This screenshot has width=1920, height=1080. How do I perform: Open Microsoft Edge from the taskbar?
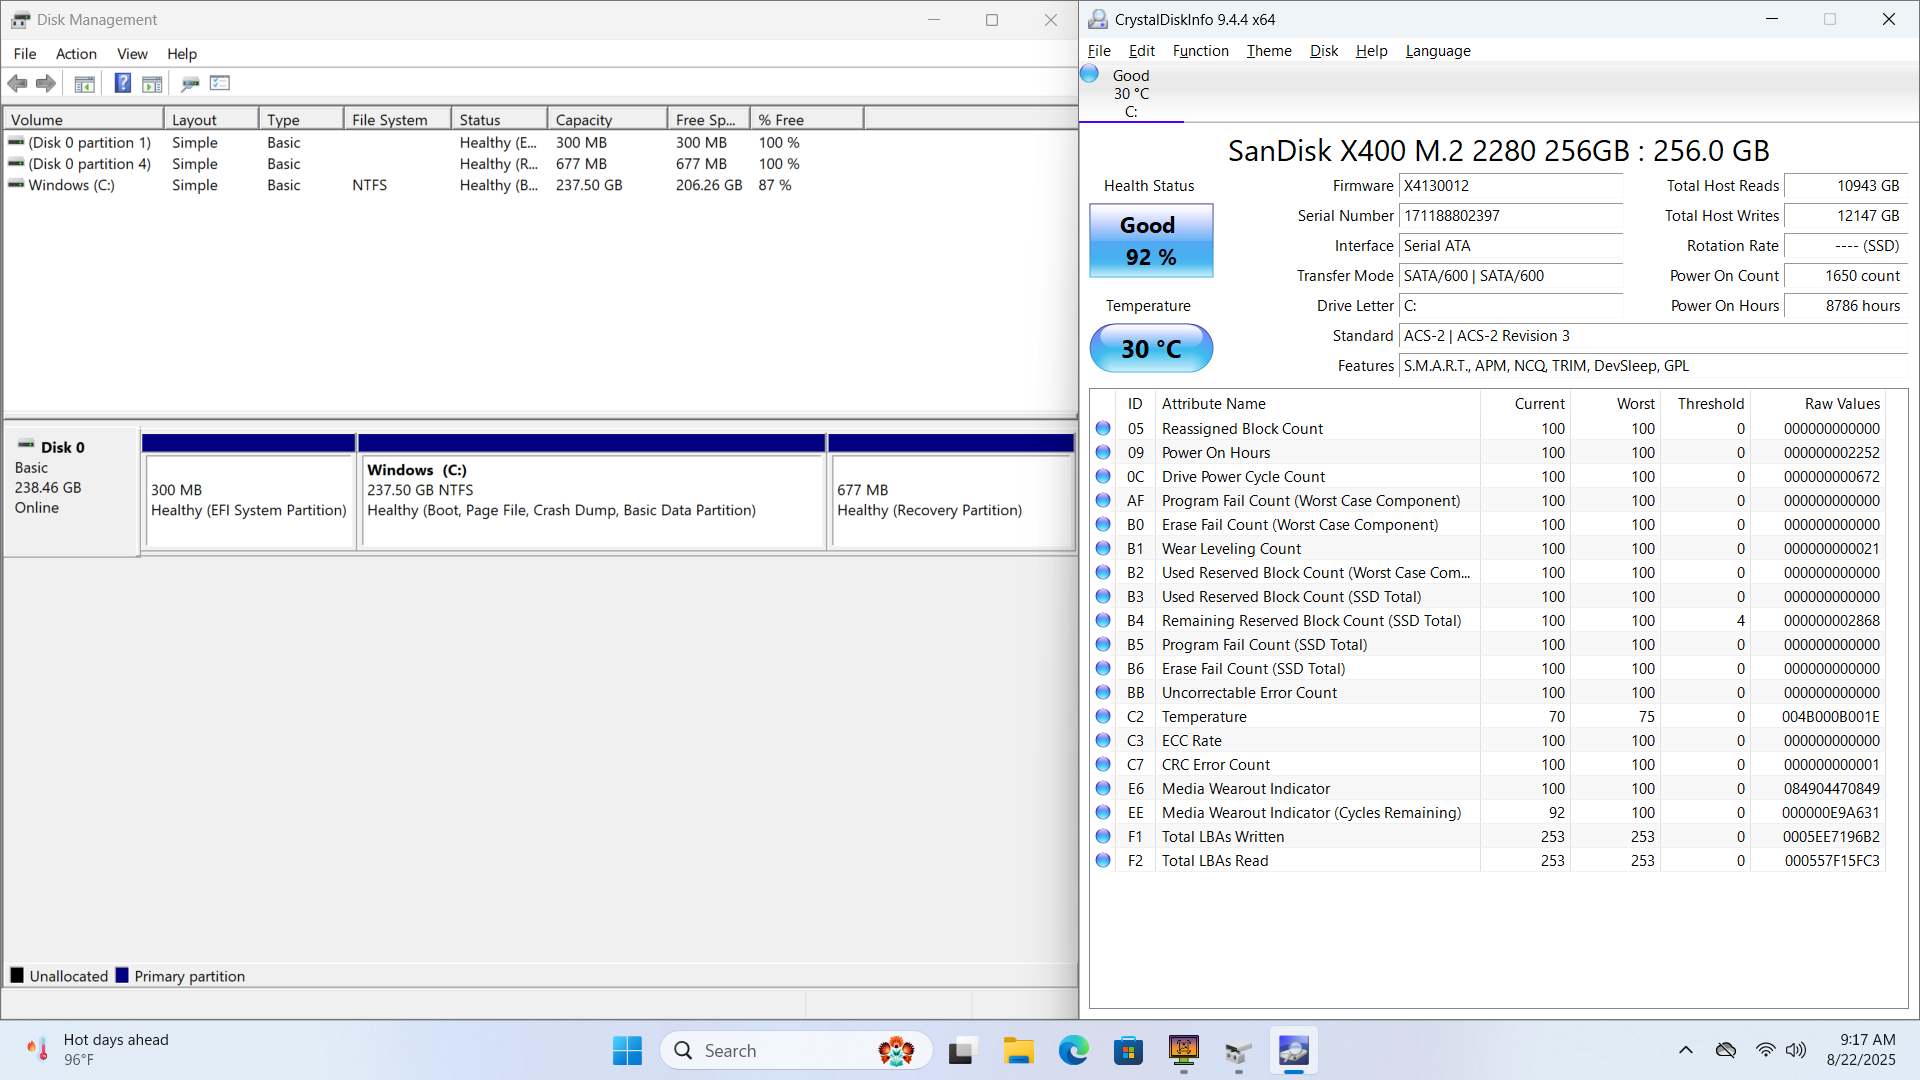coord(1073,1050)
